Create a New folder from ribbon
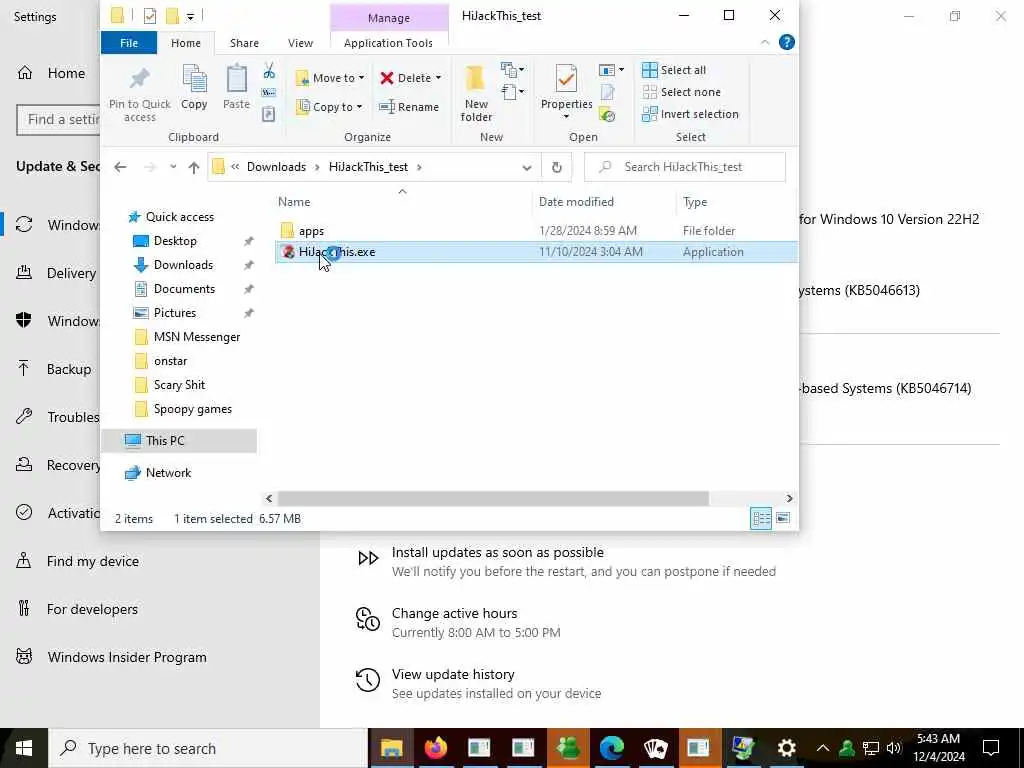Viewport: 1024px width, 768px height. 476,93
